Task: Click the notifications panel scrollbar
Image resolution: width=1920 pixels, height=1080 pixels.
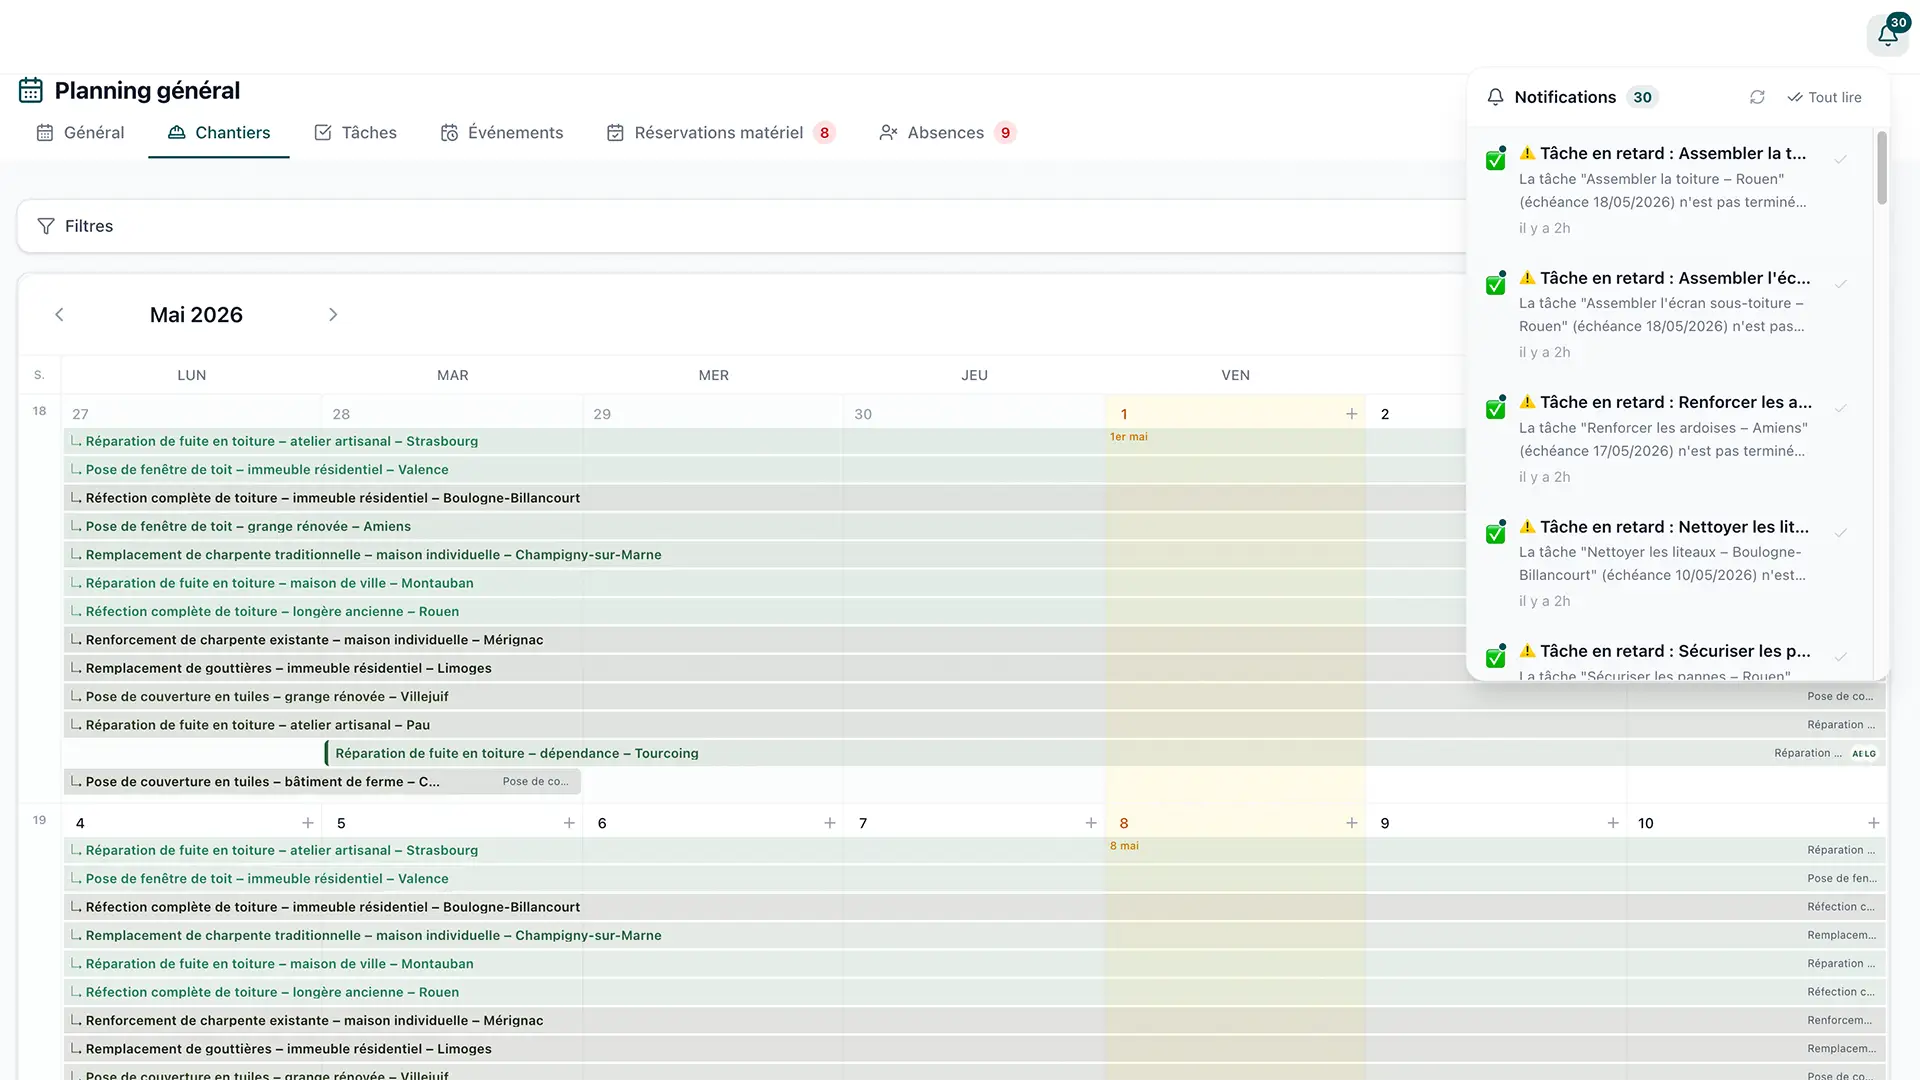Action: 1881,168
